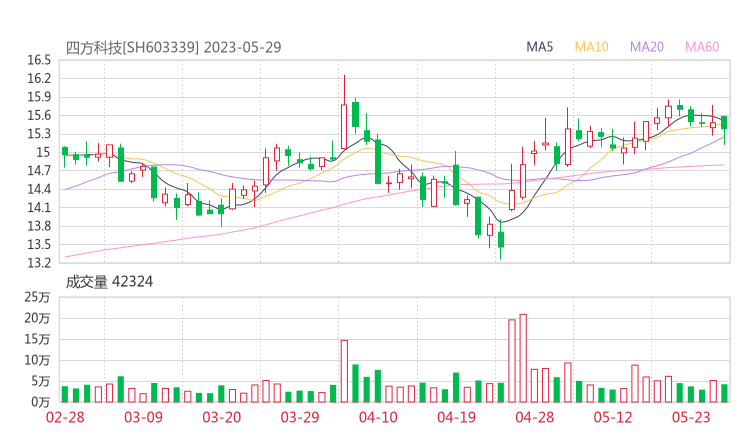Click the 15.3 price axis label
740x440 pixels.
[x=39, y=134]
